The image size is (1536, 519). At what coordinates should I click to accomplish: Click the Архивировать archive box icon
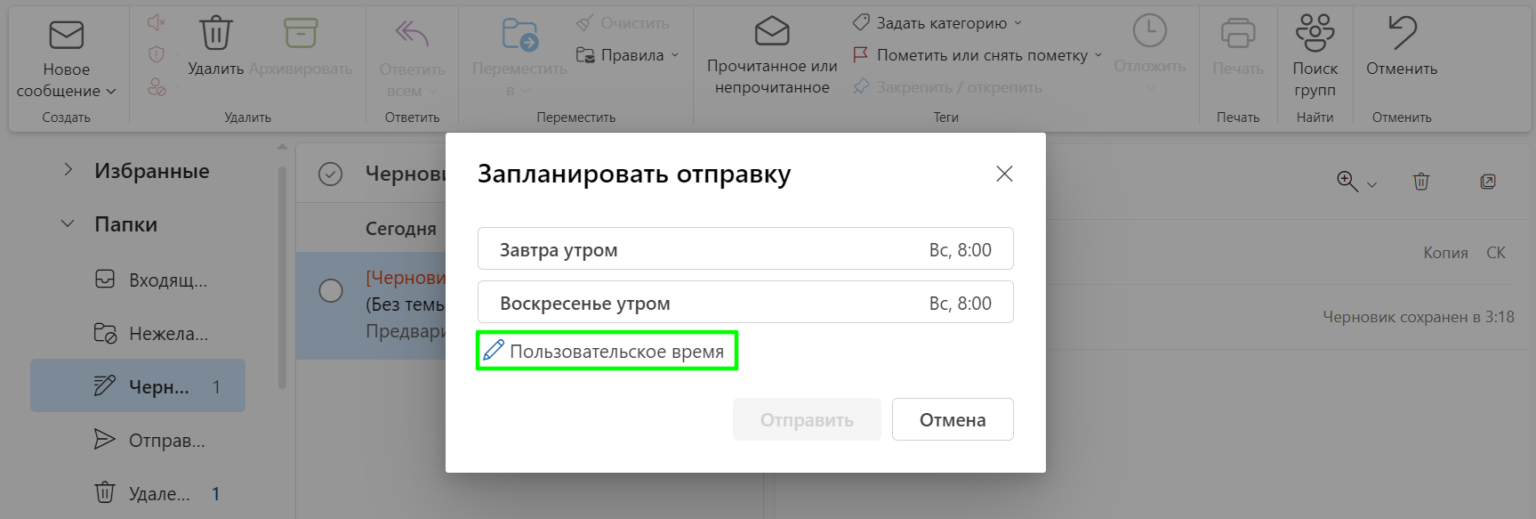(x=300, y=33)
